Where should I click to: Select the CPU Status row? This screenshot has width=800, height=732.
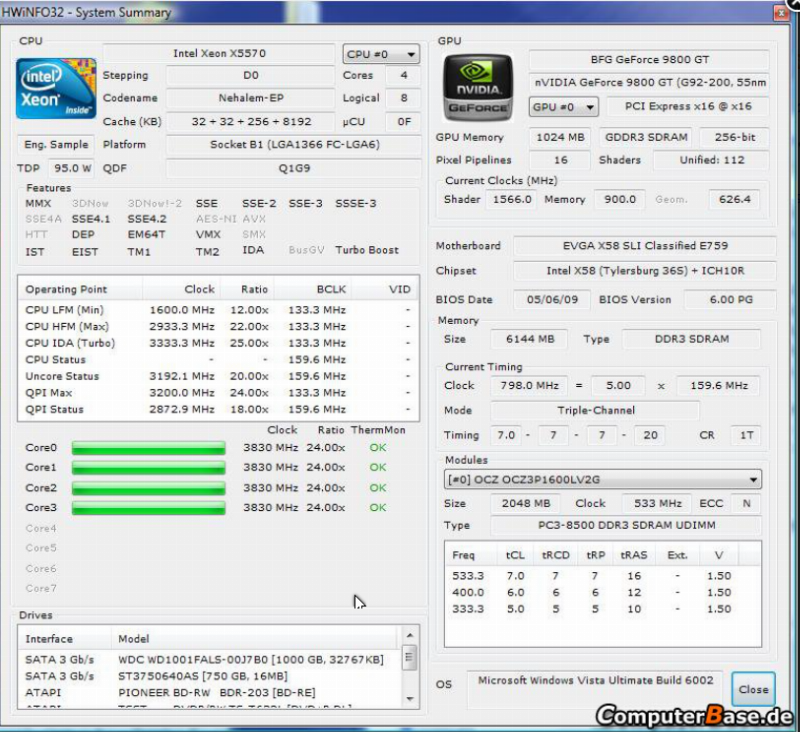[x=218, y=360]
